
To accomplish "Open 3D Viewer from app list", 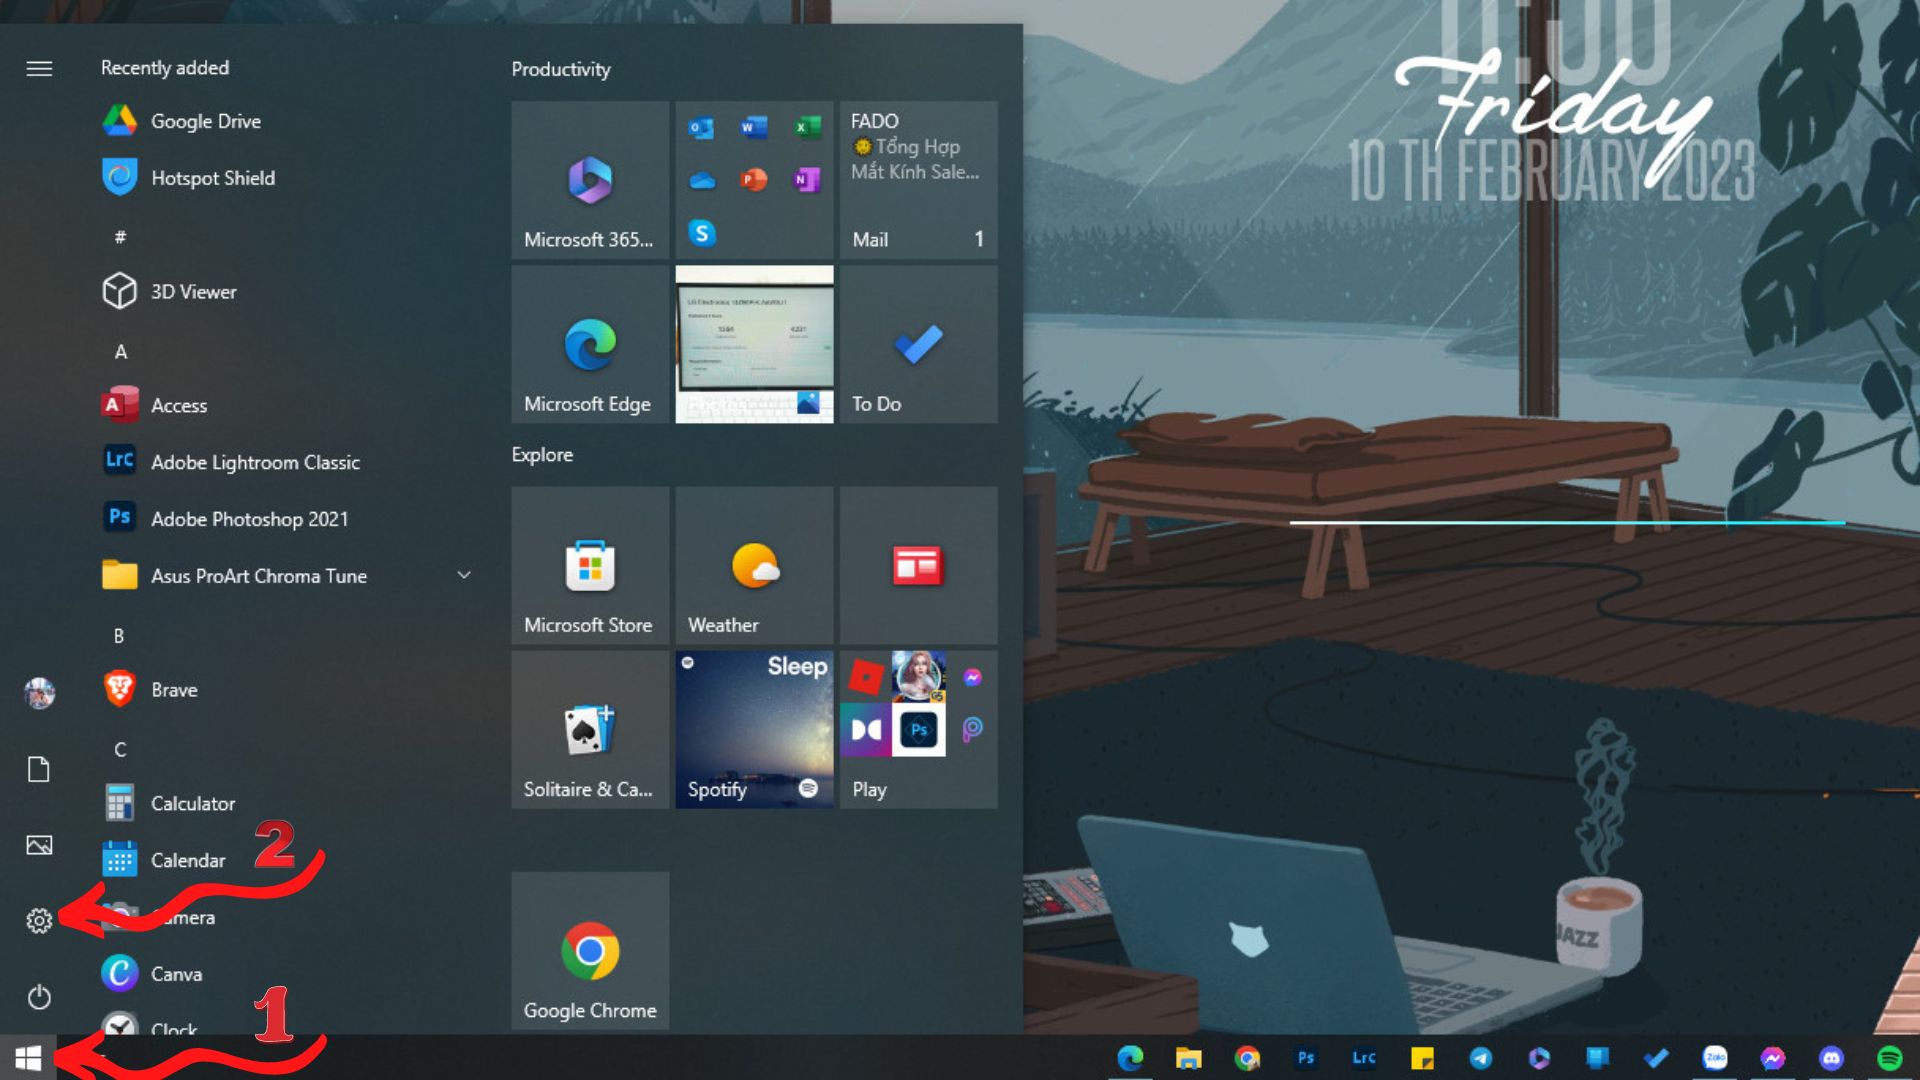I will click(285, 292).
